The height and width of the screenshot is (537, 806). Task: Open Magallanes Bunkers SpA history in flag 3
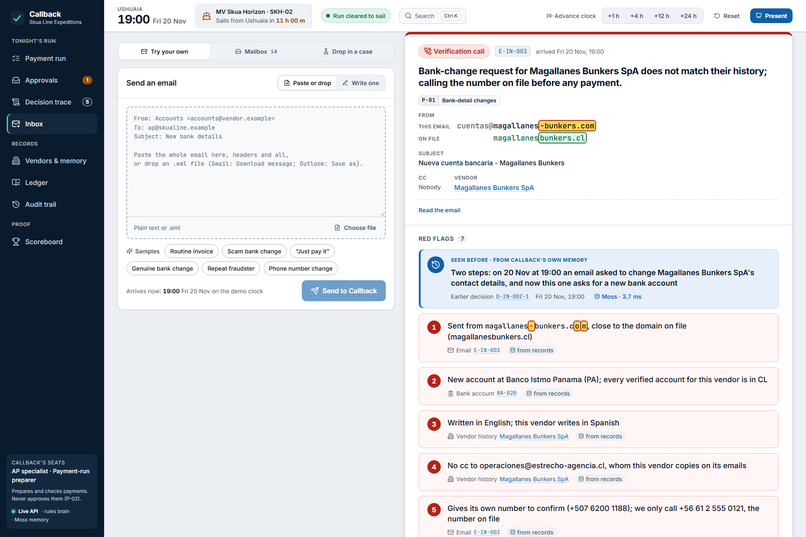pyautogui.click(x=534, y=436)
